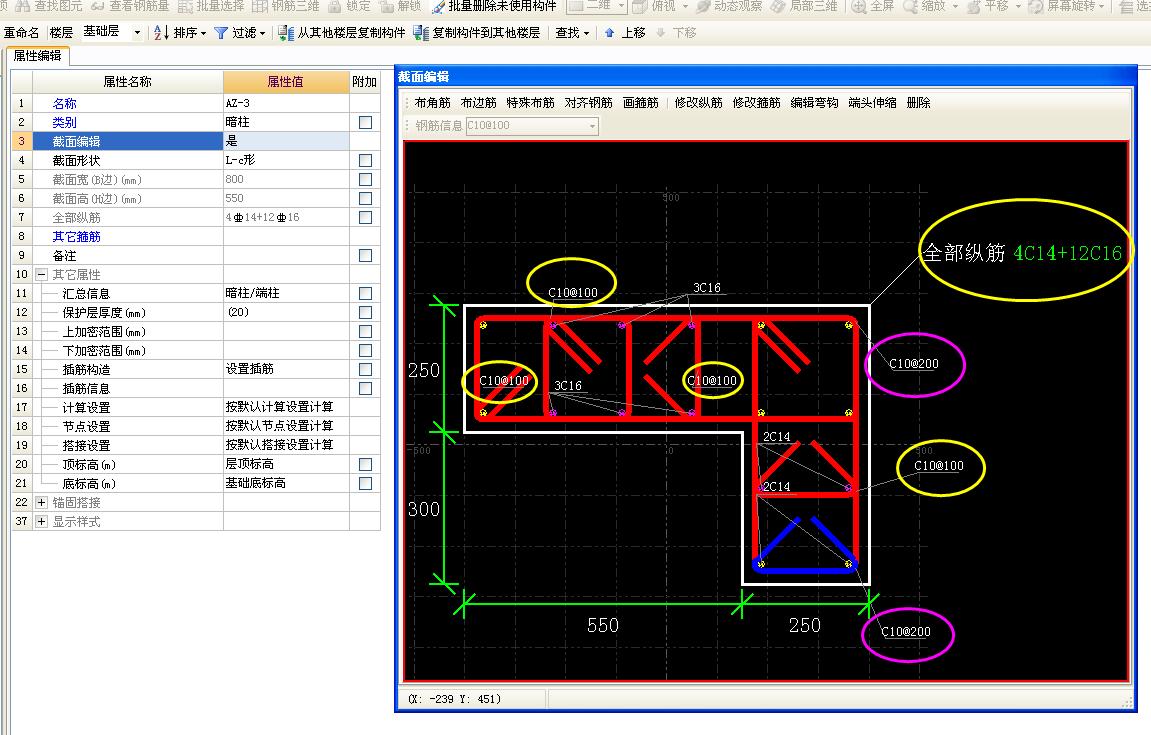The width and height of the screenshot is (1151, 735).
Task: Toggle the 插筋构造 row checkbox
Action: 365,370
